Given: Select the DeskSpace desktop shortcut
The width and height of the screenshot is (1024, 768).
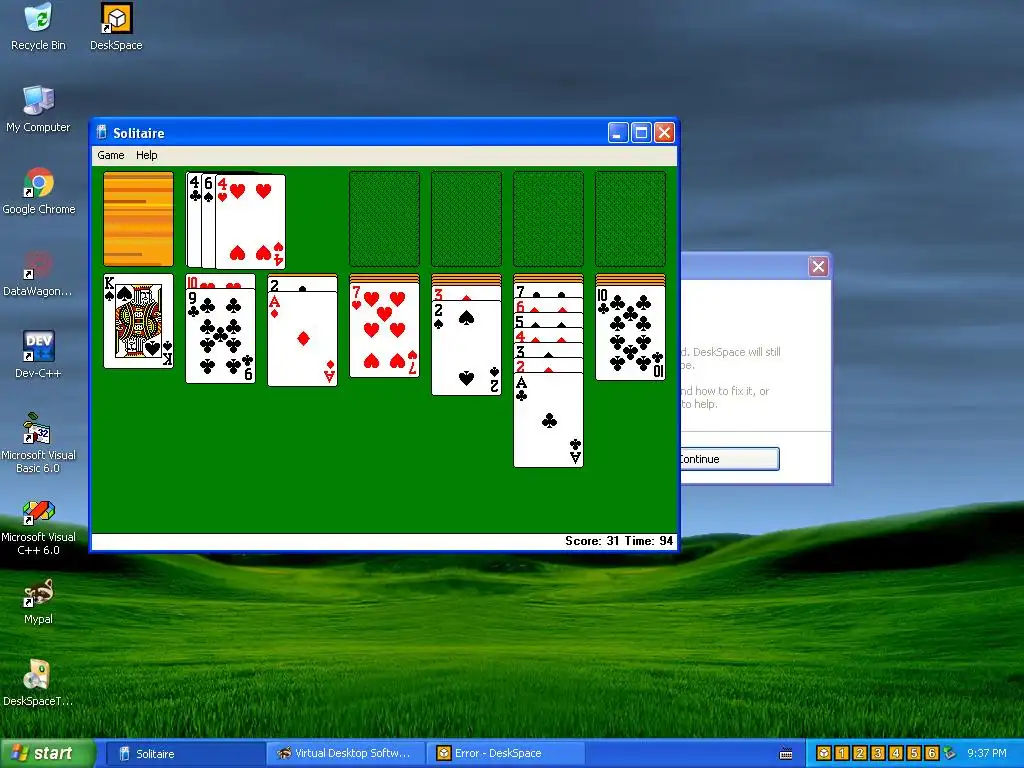Looking at the screenshot, I should click(116, 26).
